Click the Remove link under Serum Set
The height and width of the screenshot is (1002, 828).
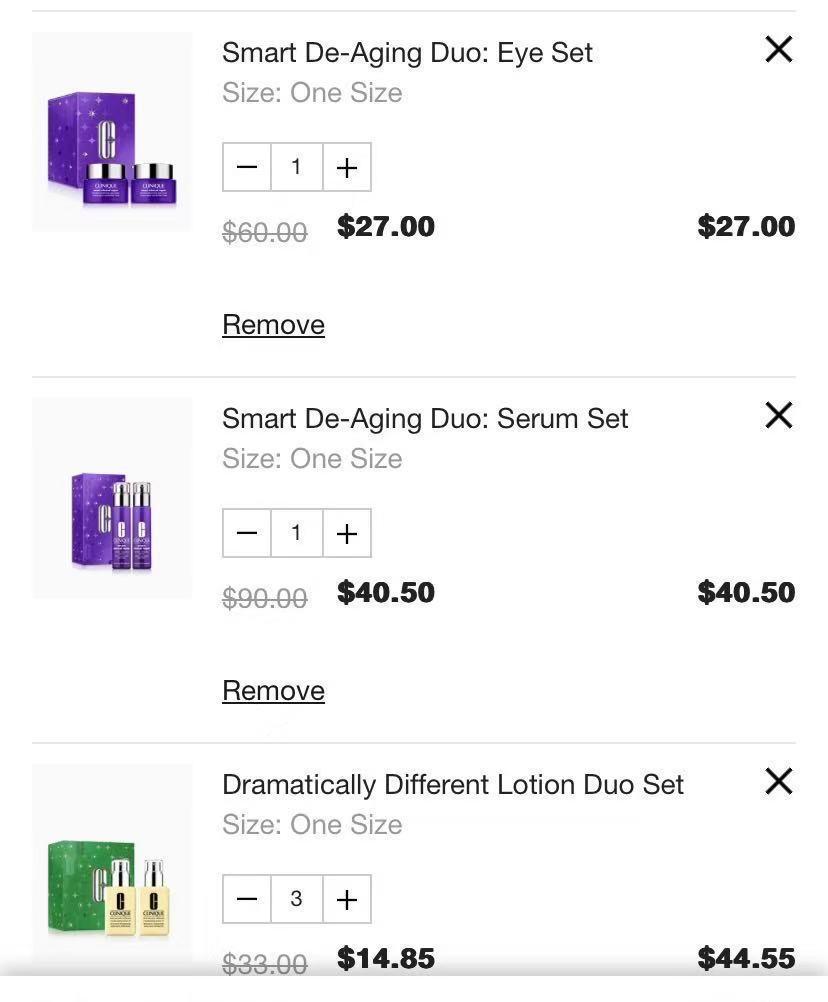273,691
